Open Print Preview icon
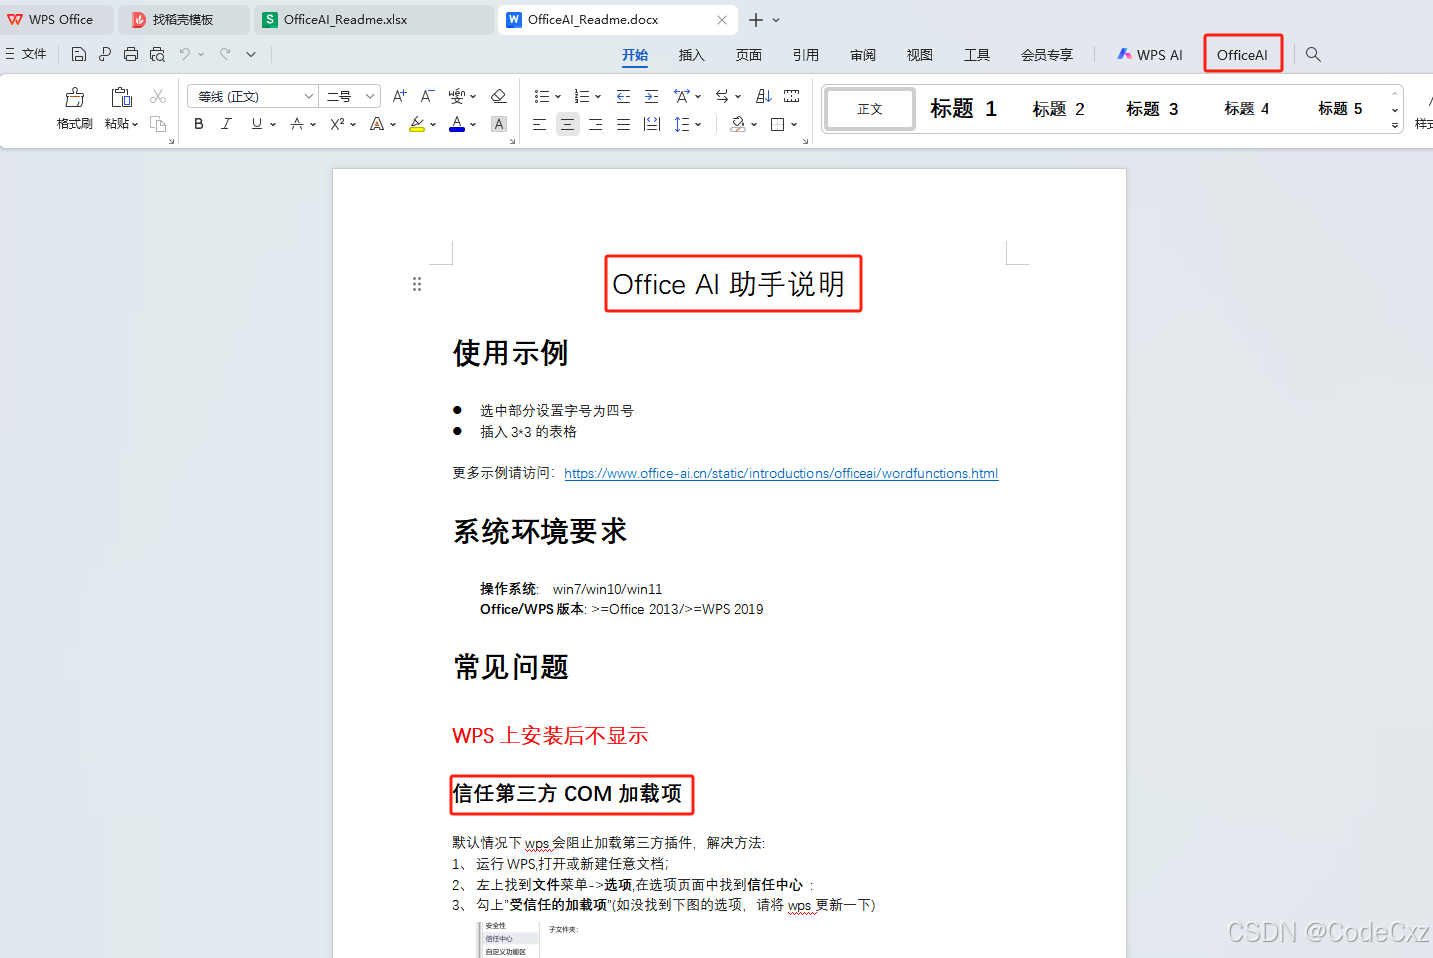 pos(157,54)
